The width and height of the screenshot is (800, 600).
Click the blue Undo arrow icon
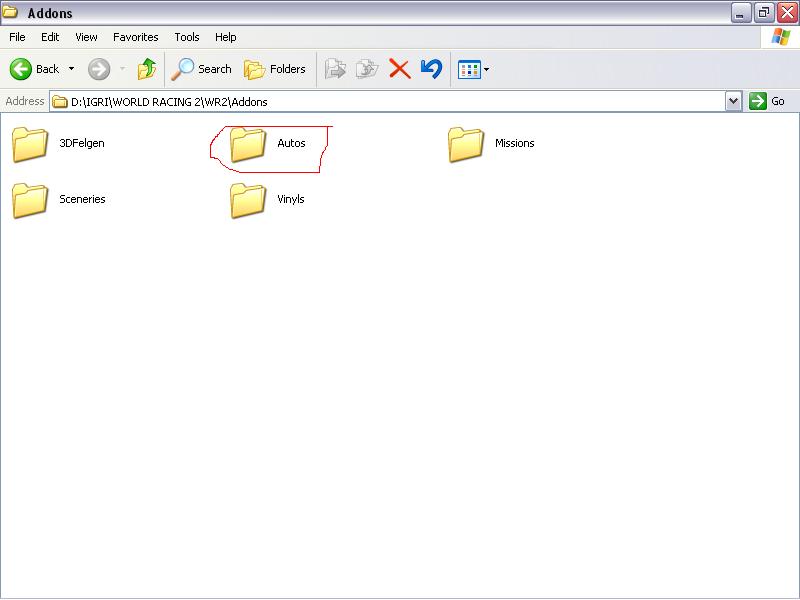(431, 69)
